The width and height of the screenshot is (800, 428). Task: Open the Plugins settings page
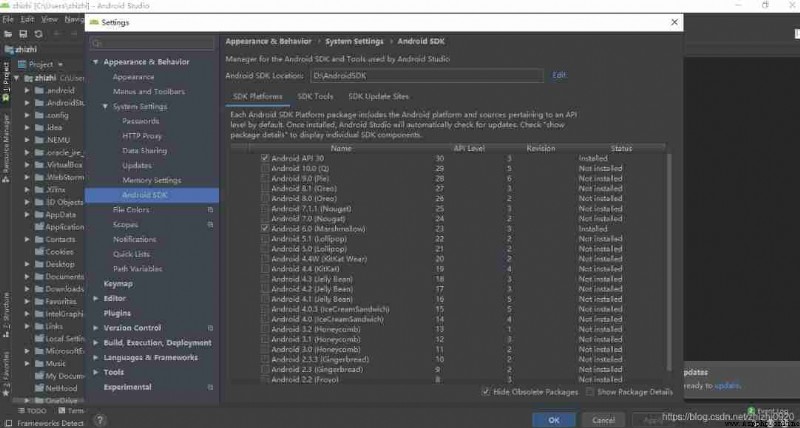[117, 313]
